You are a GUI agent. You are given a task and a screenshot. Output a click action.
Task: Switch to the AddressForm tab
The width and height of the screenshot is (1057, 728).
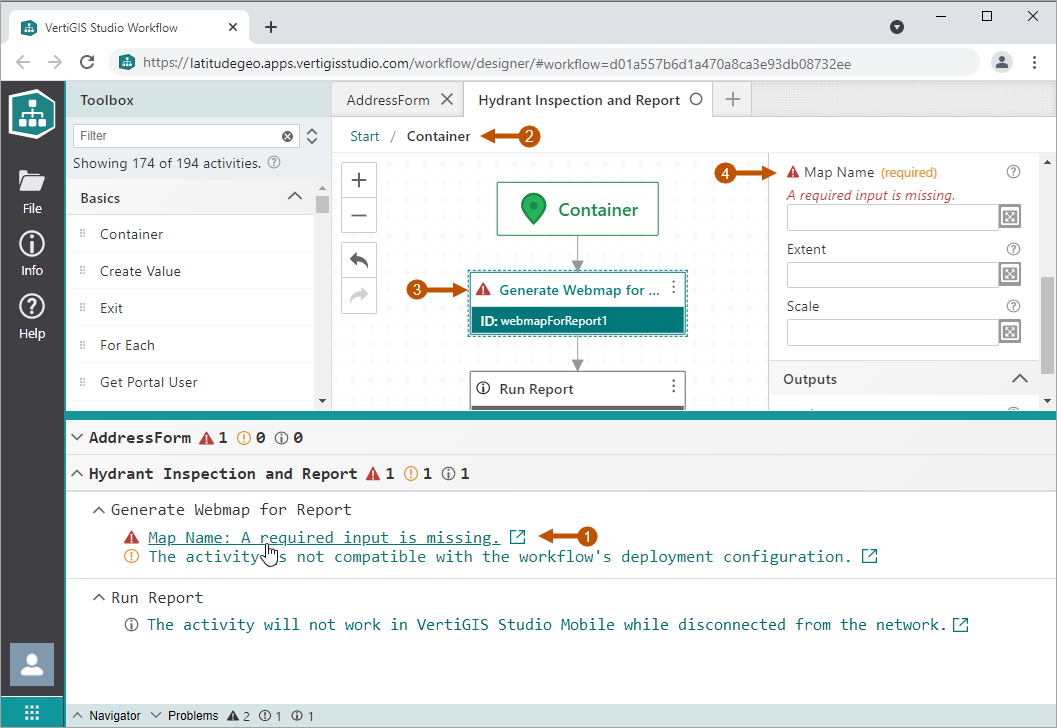(x=387, y=100)
